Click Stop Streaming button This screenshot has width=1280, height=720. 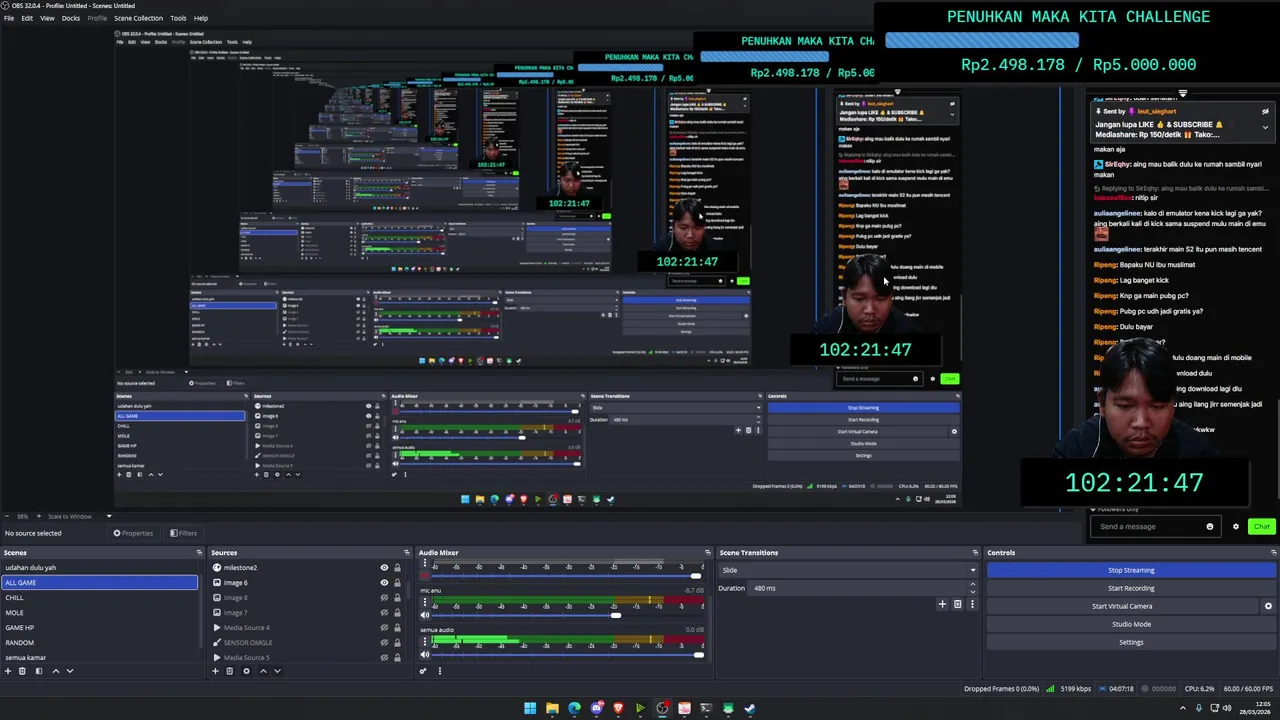pos(1131,570)
